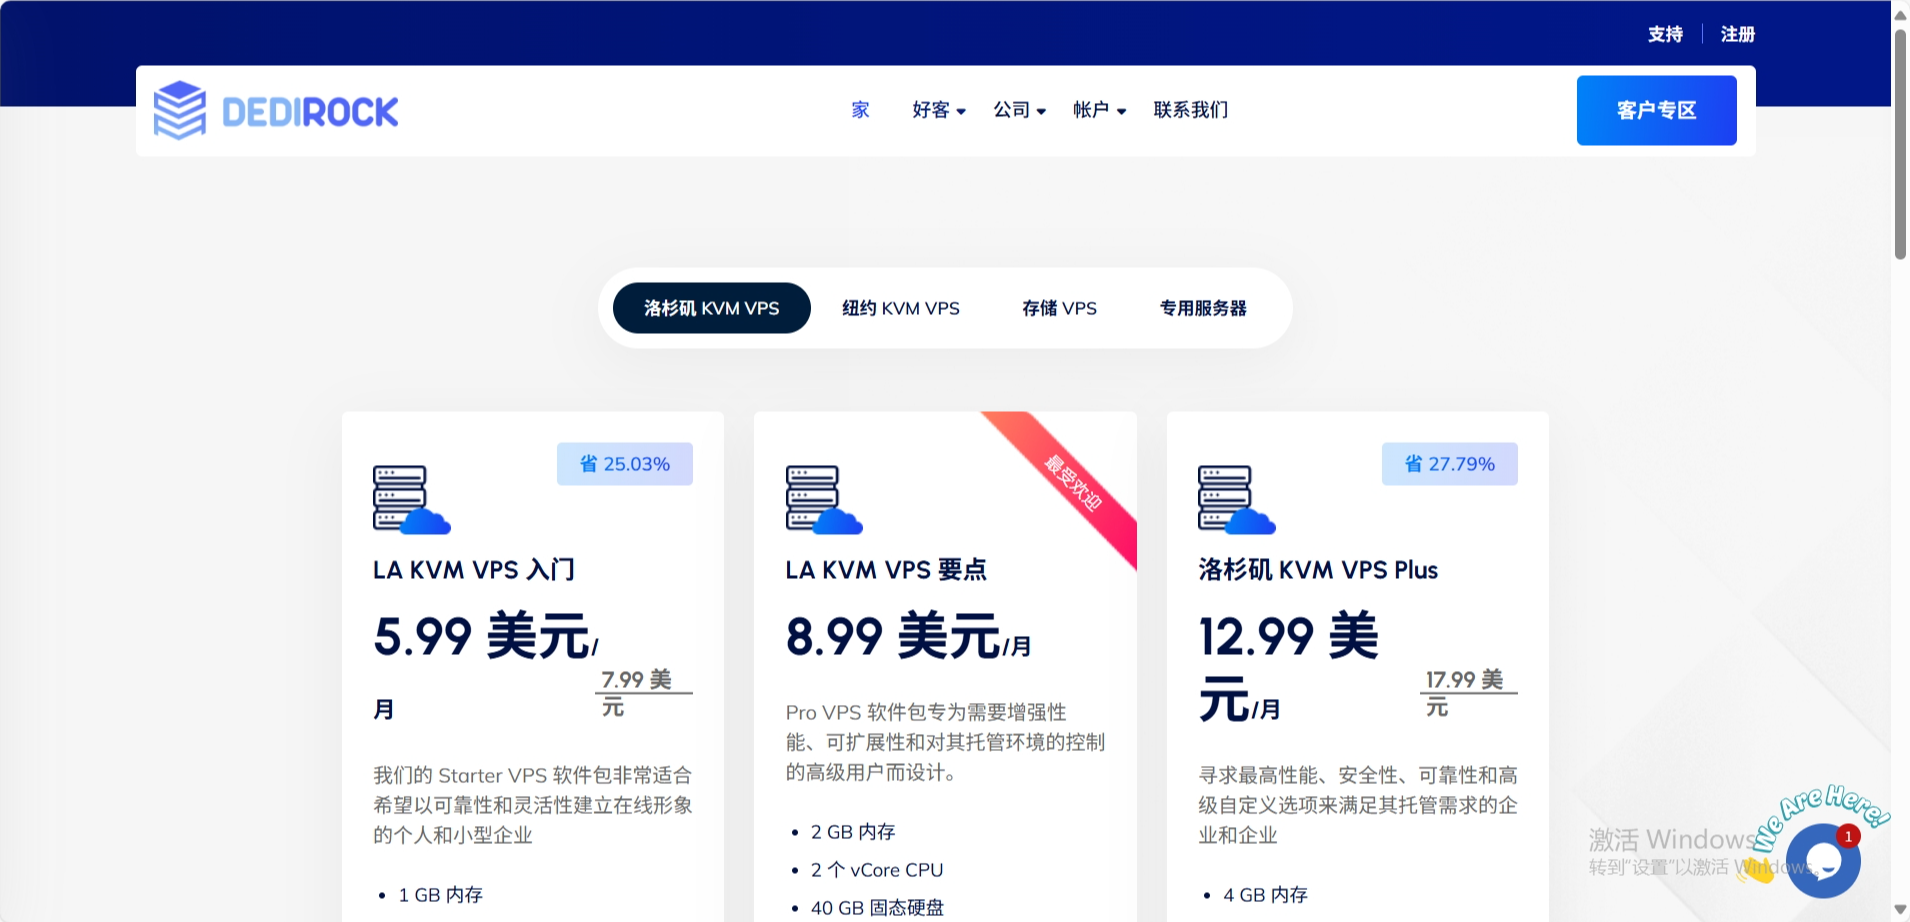Click the LA KVM VPS 要点 server icon
The image size is (1910, 922).
823,499
